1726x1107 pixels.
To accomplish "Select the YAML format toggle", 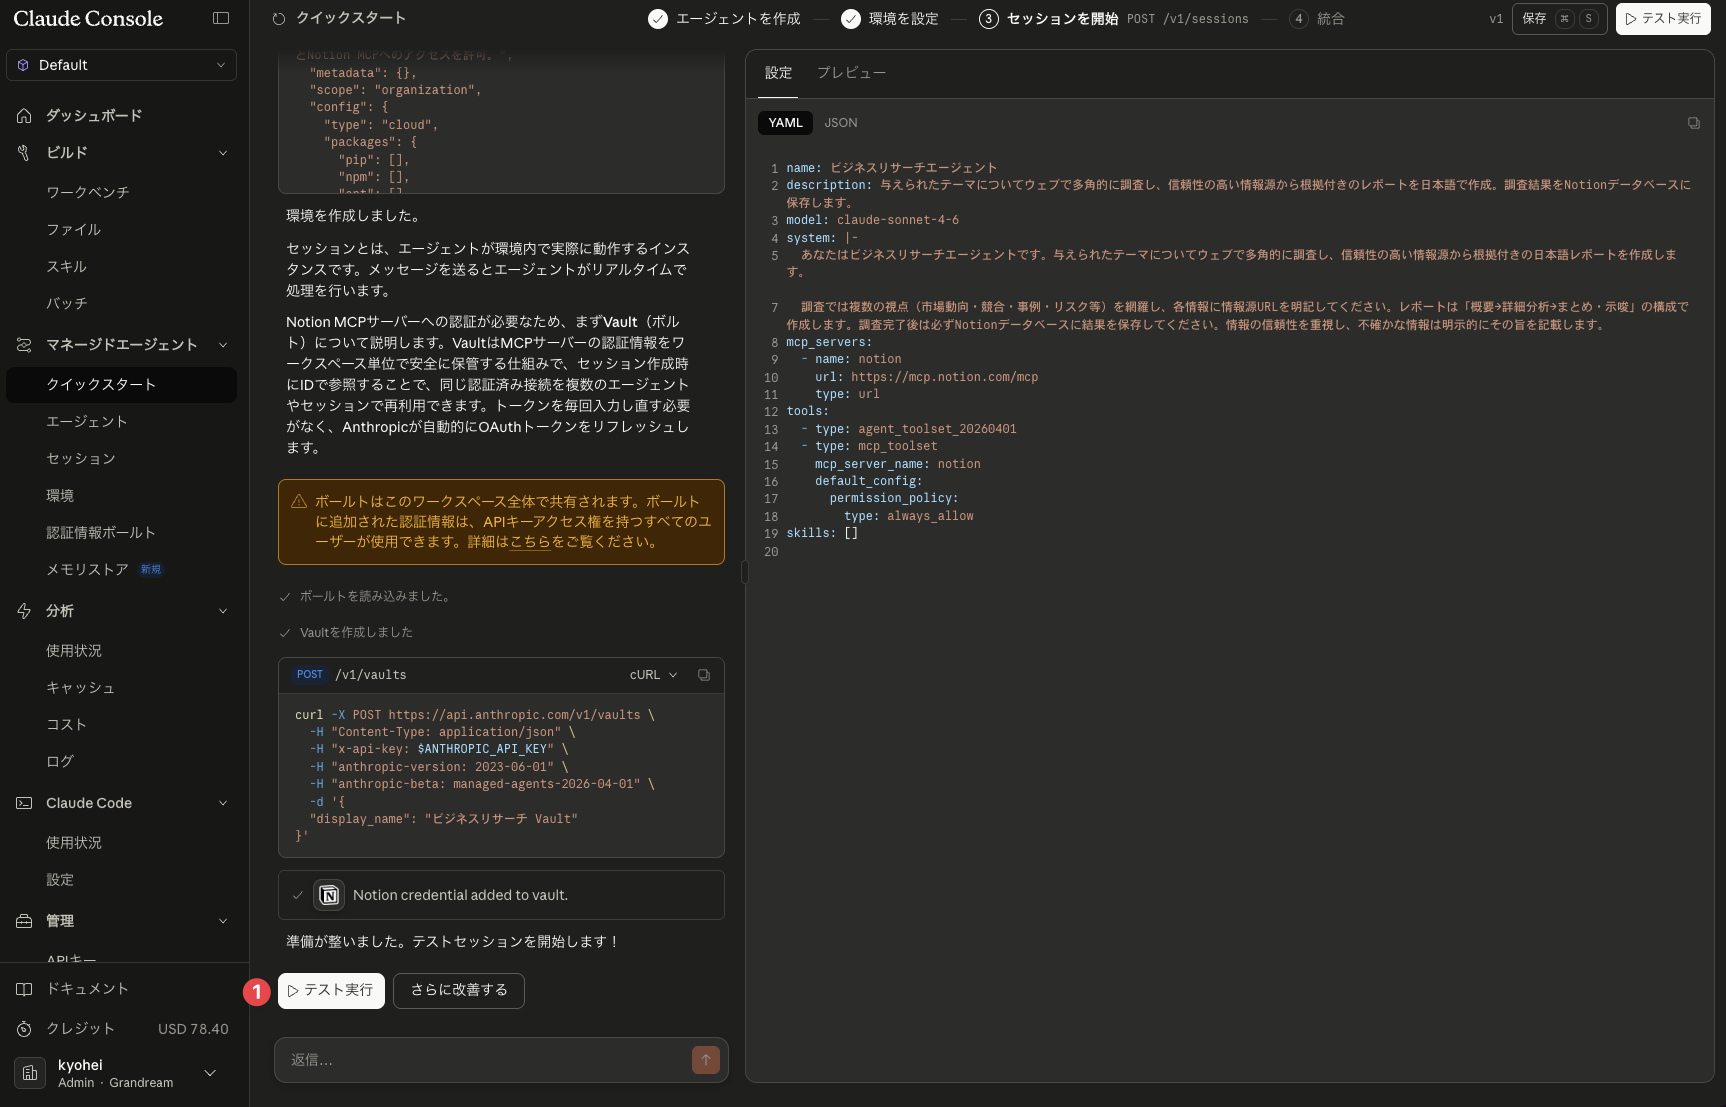I will (x=785, y=123).
